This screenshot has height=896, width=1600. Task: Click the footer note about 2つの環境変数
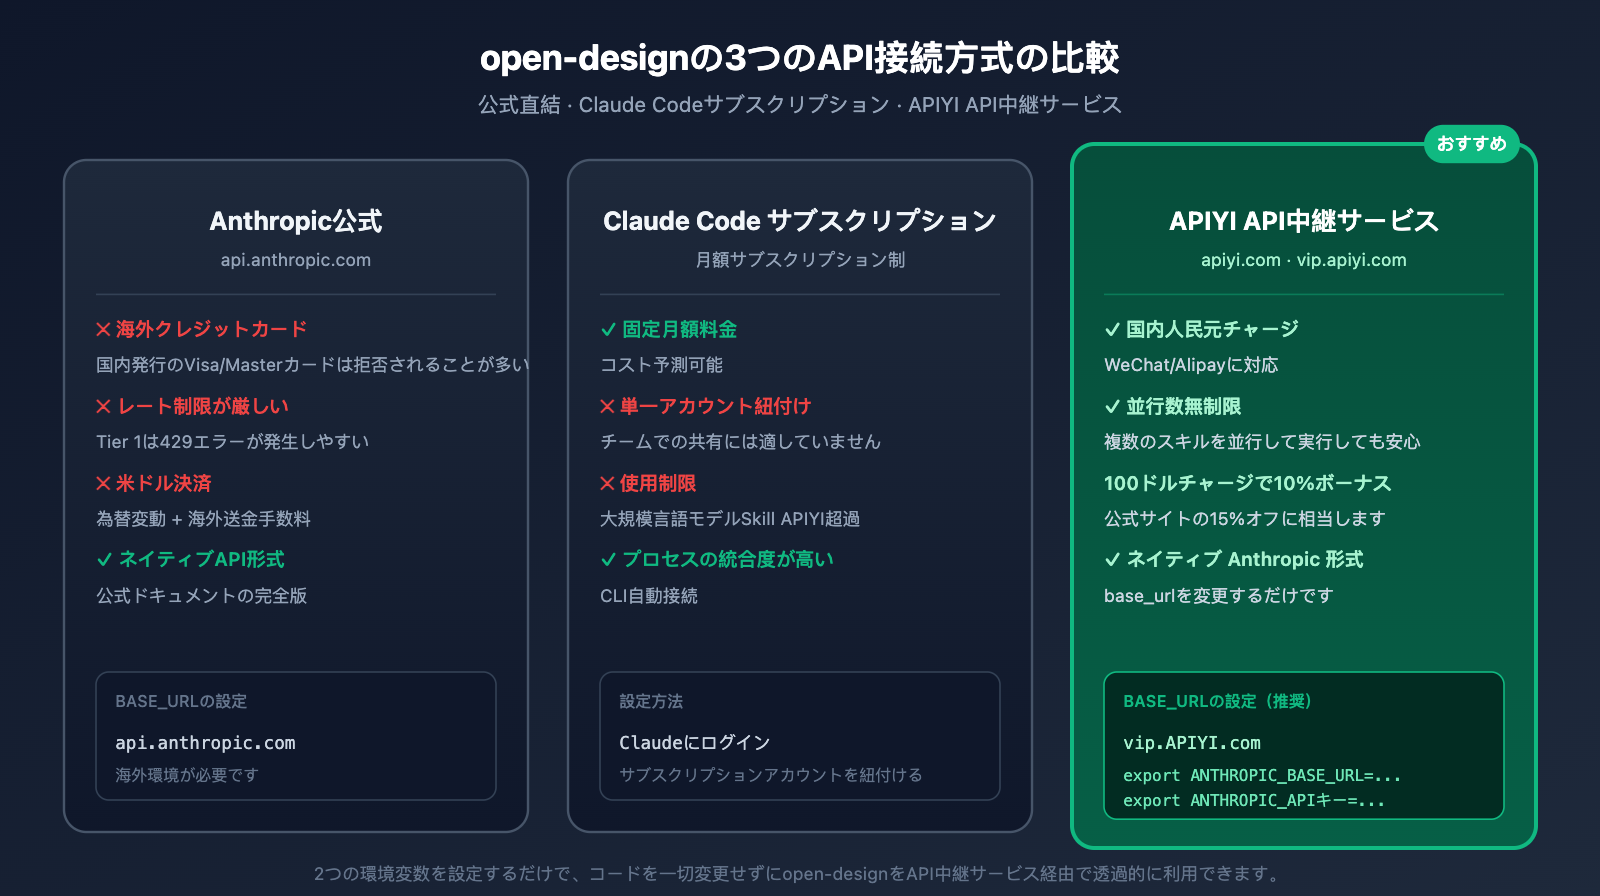pyautogui.click(x=800, y=874)
